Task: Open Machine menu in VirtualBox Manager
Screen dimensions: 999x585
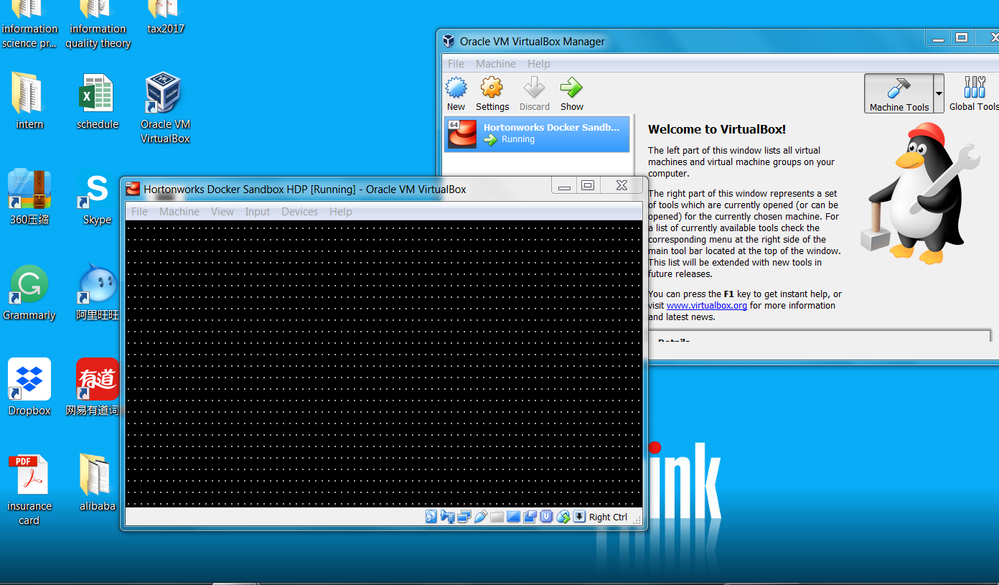Action: pos(495,64)
